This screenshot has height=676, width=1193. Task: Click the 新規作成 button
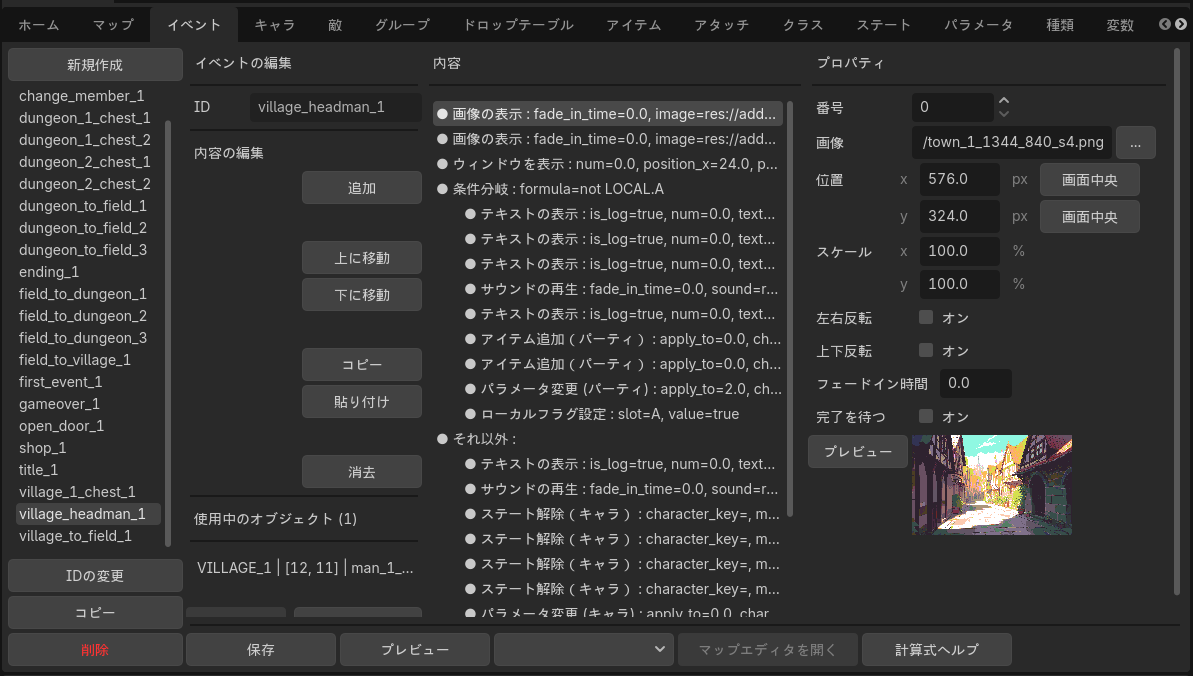point(95,65)
